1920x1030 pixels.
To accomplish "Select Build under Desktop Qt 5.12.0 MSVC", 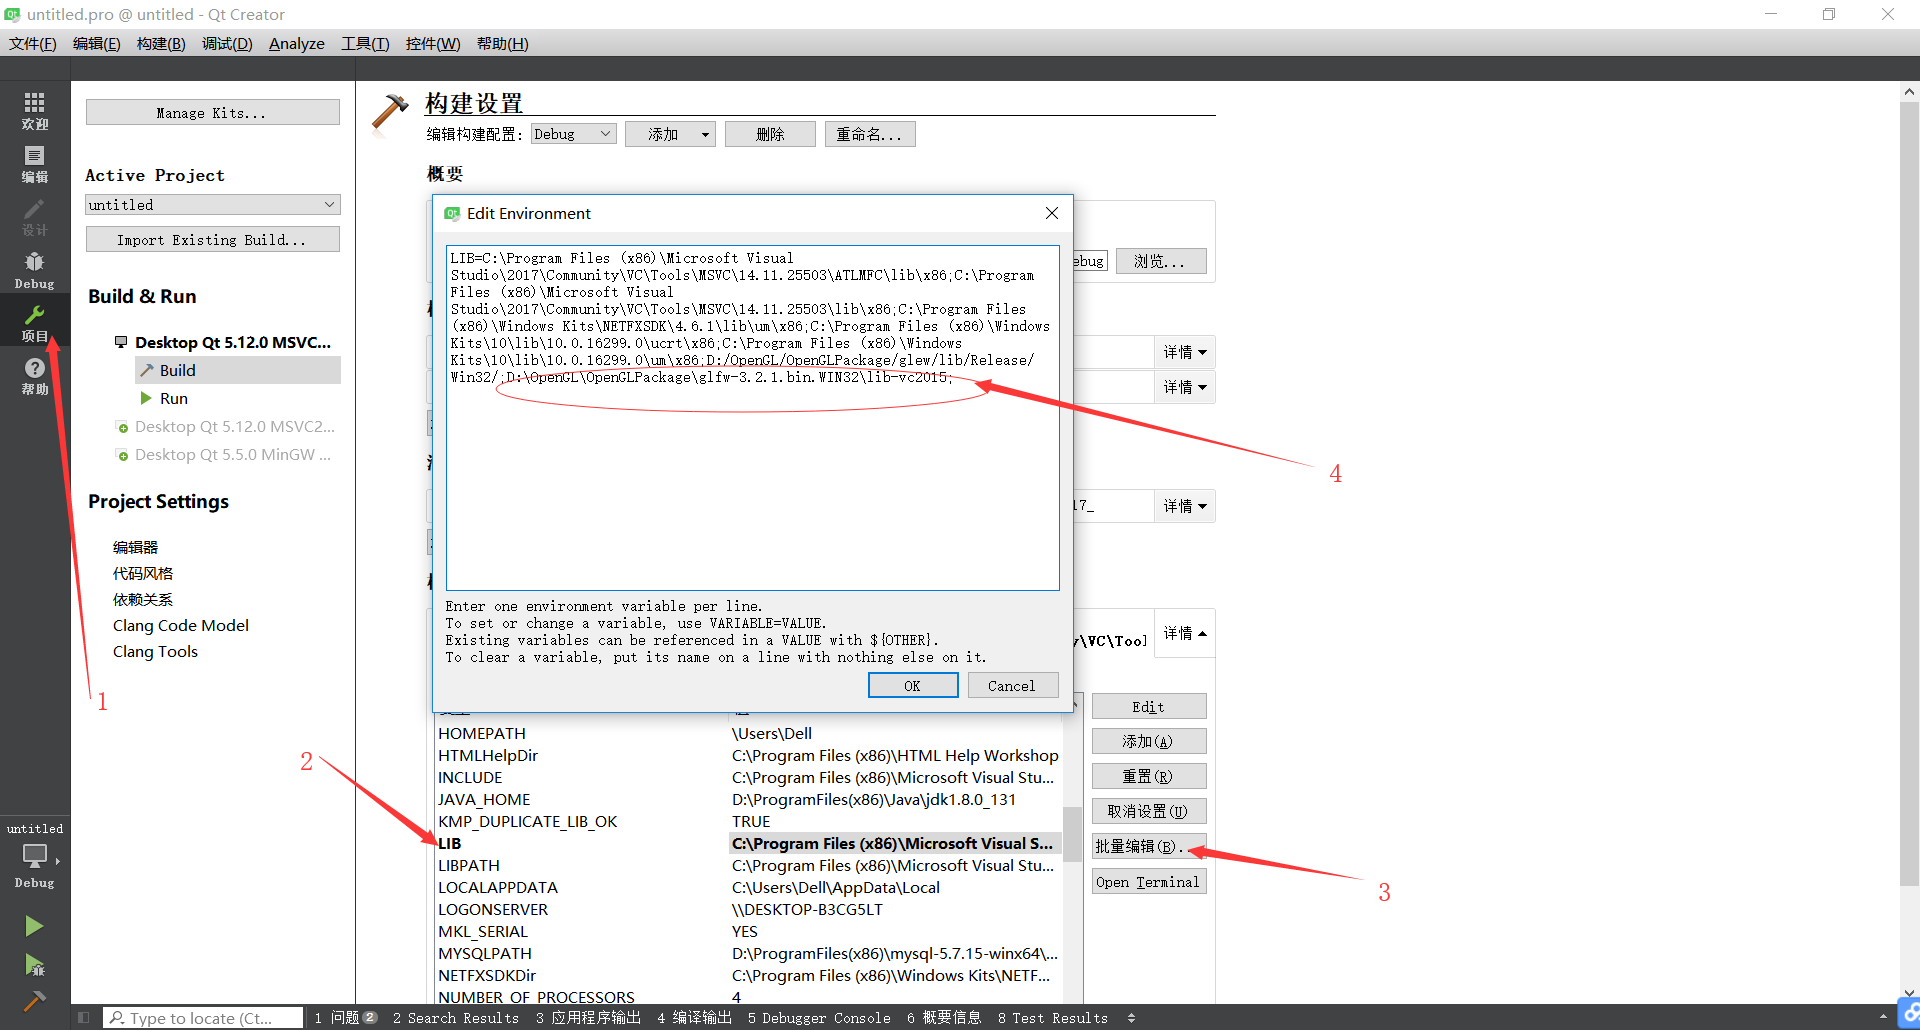I will 238,370.
